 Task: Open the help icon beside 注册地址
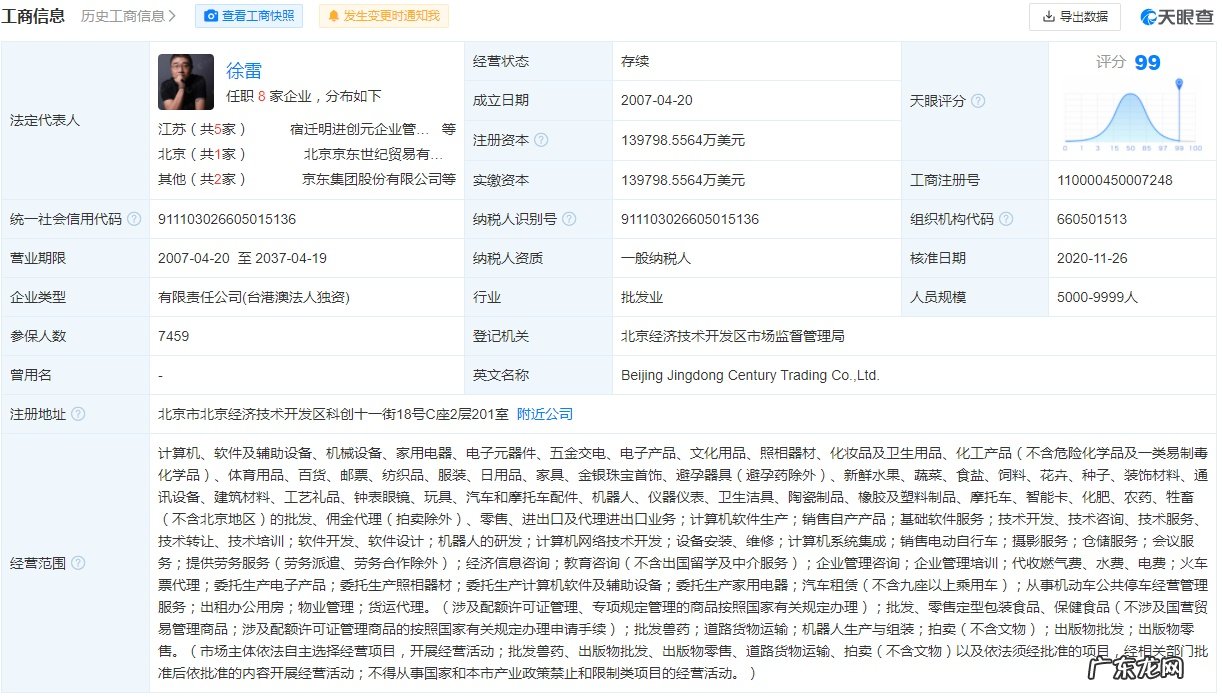(x=78, y=413)
